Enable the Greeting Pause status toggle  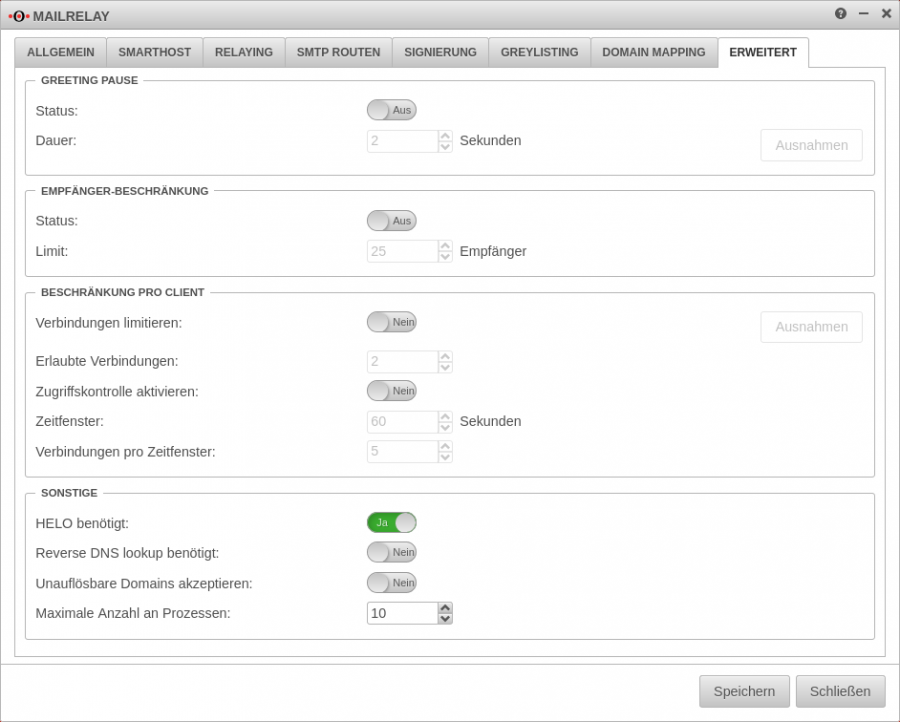click(x=392, y=110)
